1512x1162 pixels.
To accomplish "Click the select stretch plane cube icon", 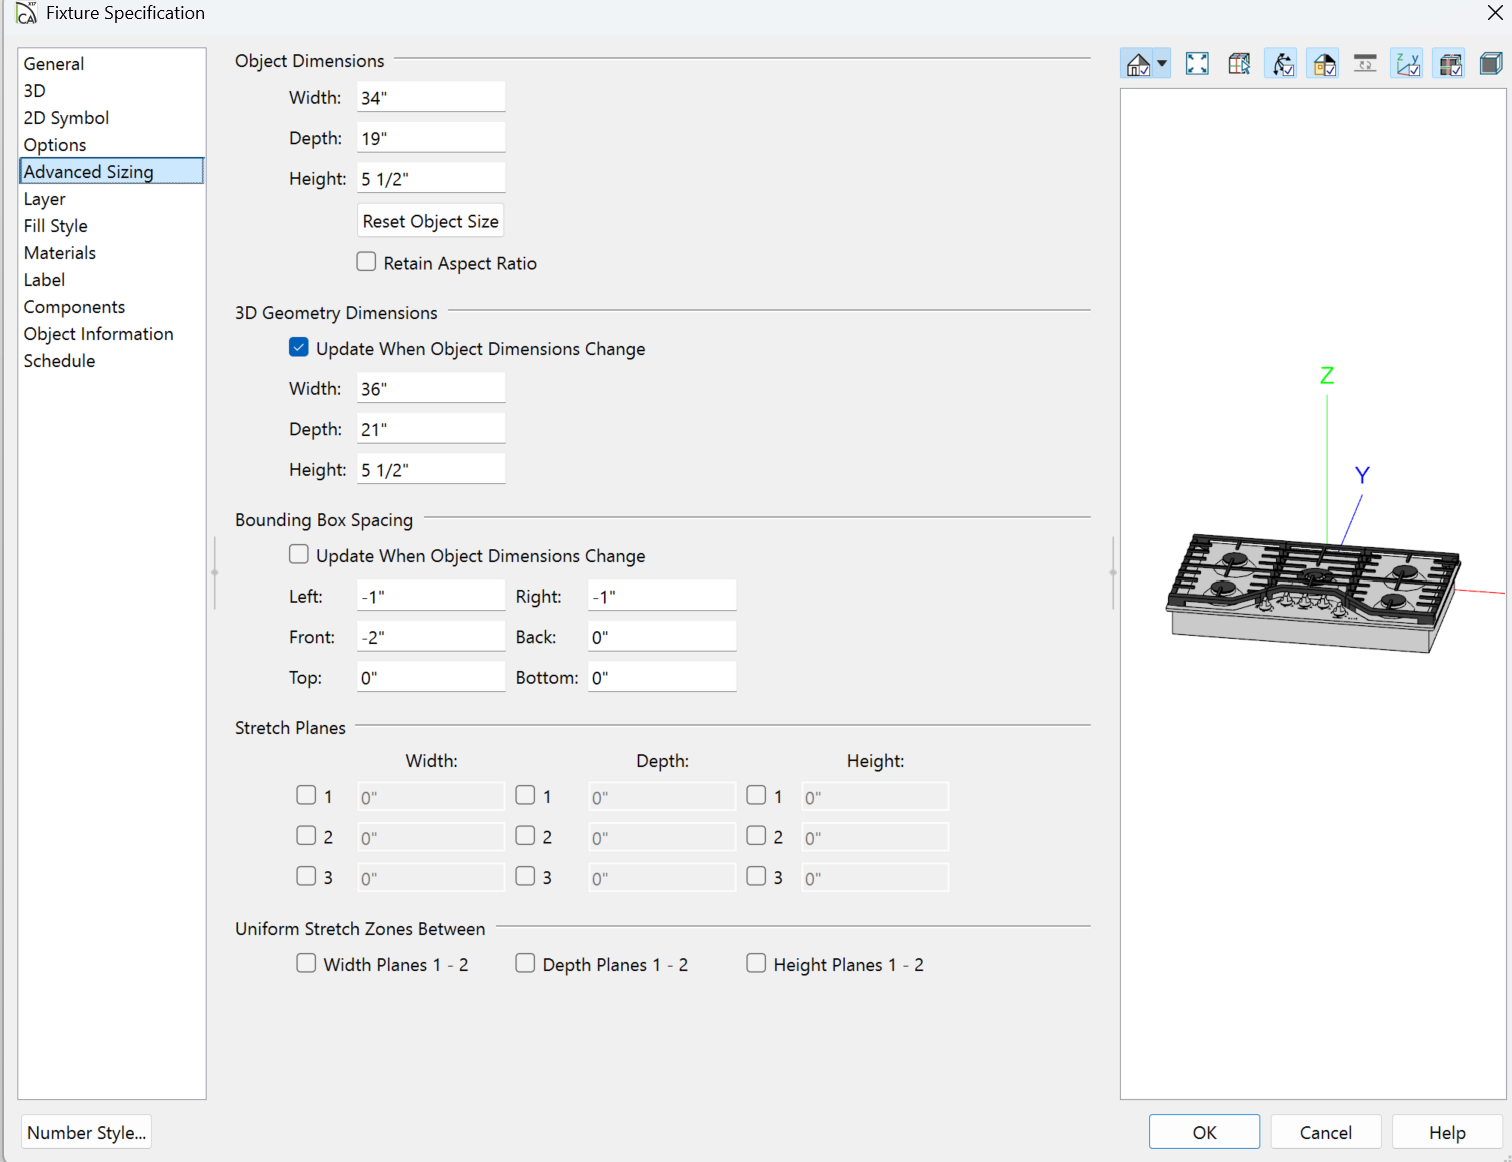I will (1239, 64).
